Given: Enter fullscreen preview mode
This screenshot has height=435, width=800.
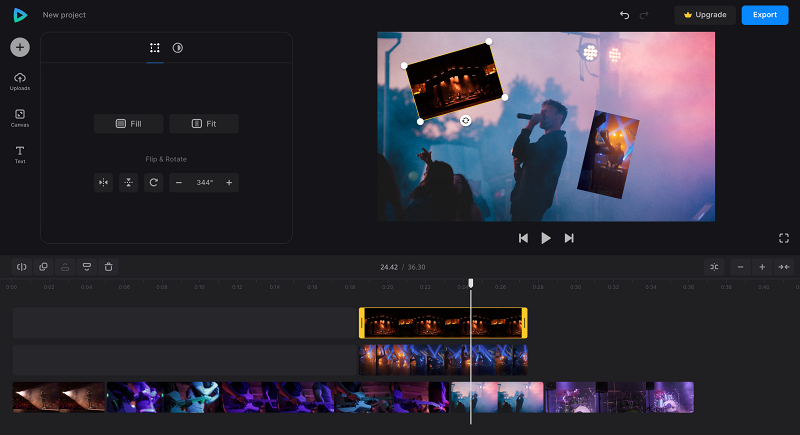Looking at the screenshot, I should pos(784,238).
